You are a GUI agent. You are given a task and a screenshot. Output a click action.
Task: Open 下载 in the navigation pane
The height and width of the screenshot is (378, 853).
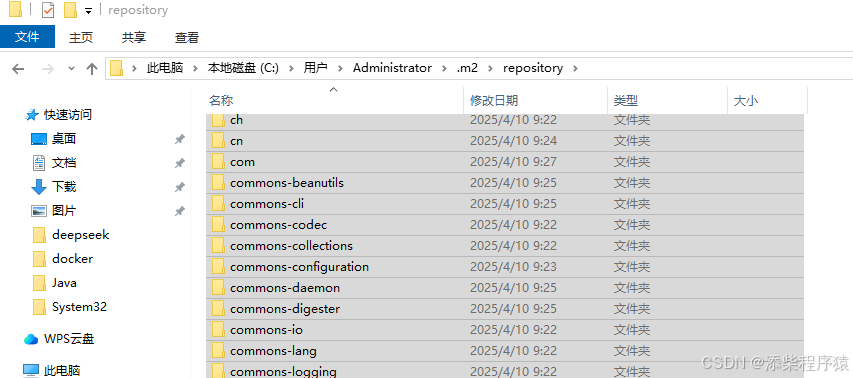(x=64, y=187)
